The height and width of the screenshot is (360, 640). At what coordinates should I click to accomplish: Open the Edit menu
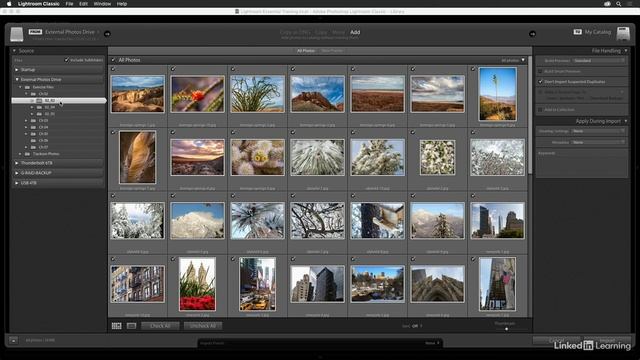pos(83,4)
